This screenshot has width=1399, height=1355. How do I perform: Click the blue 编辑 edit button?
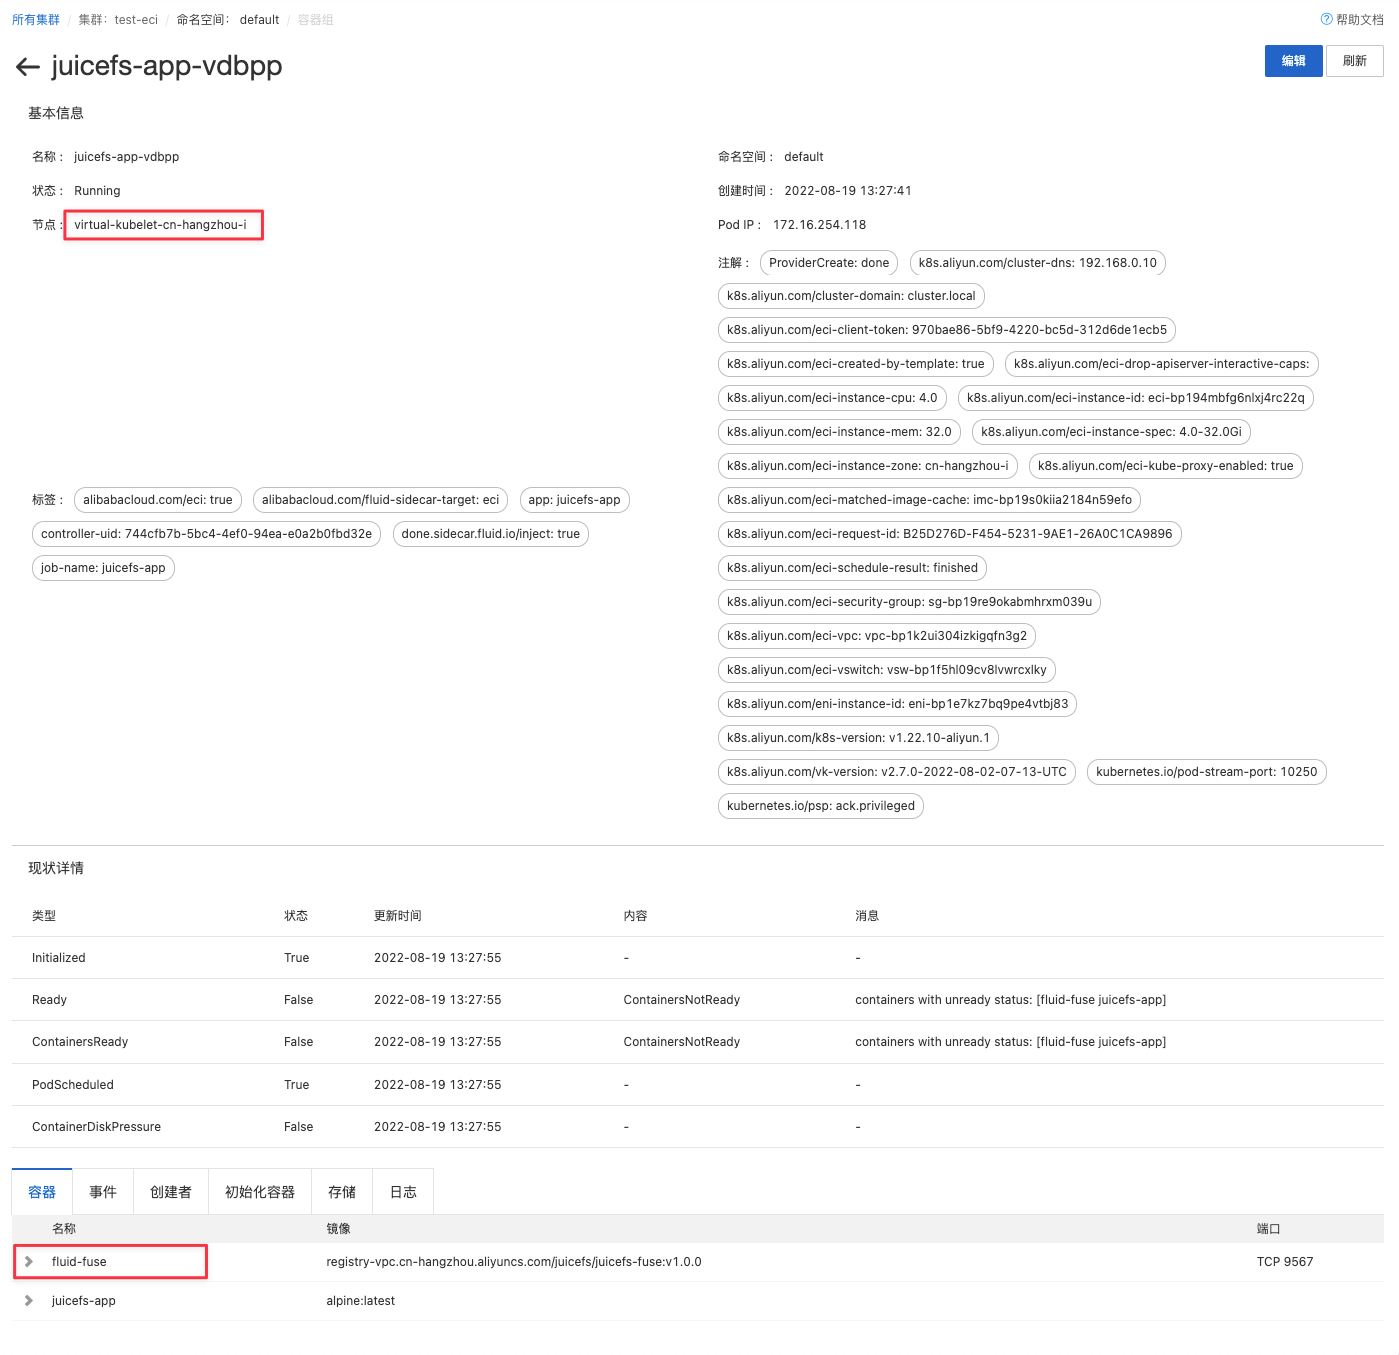pyautogui.click(x=1293, y=61)
